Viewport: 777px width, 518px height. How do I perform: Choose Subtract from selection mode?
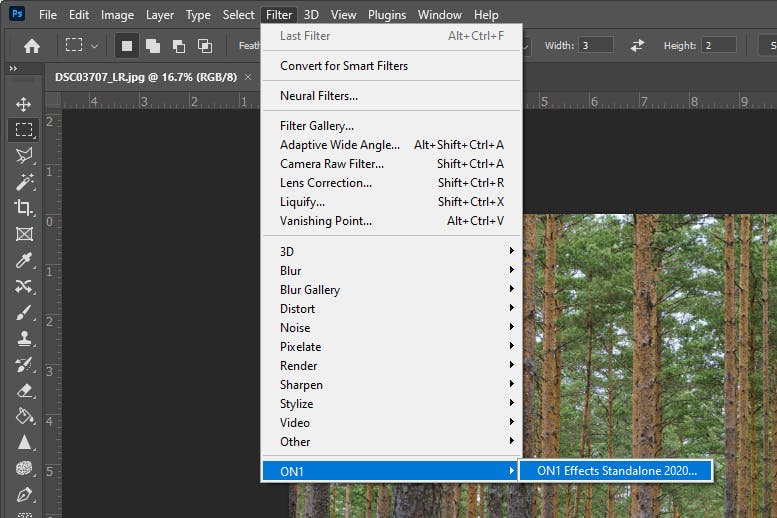[178, 46]
